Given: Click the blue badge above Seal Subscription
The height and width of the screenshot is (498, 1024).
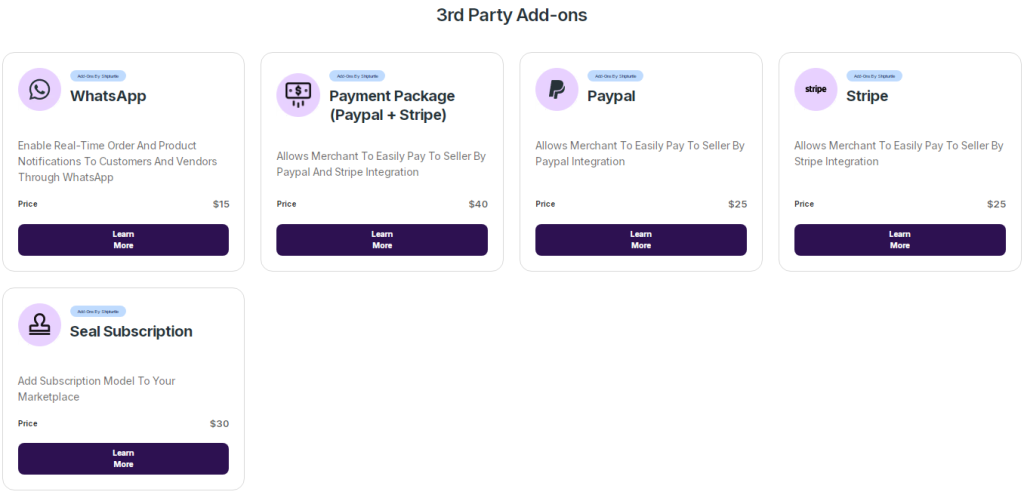Looking at the screenshot, I should click(x=98, y=311).
